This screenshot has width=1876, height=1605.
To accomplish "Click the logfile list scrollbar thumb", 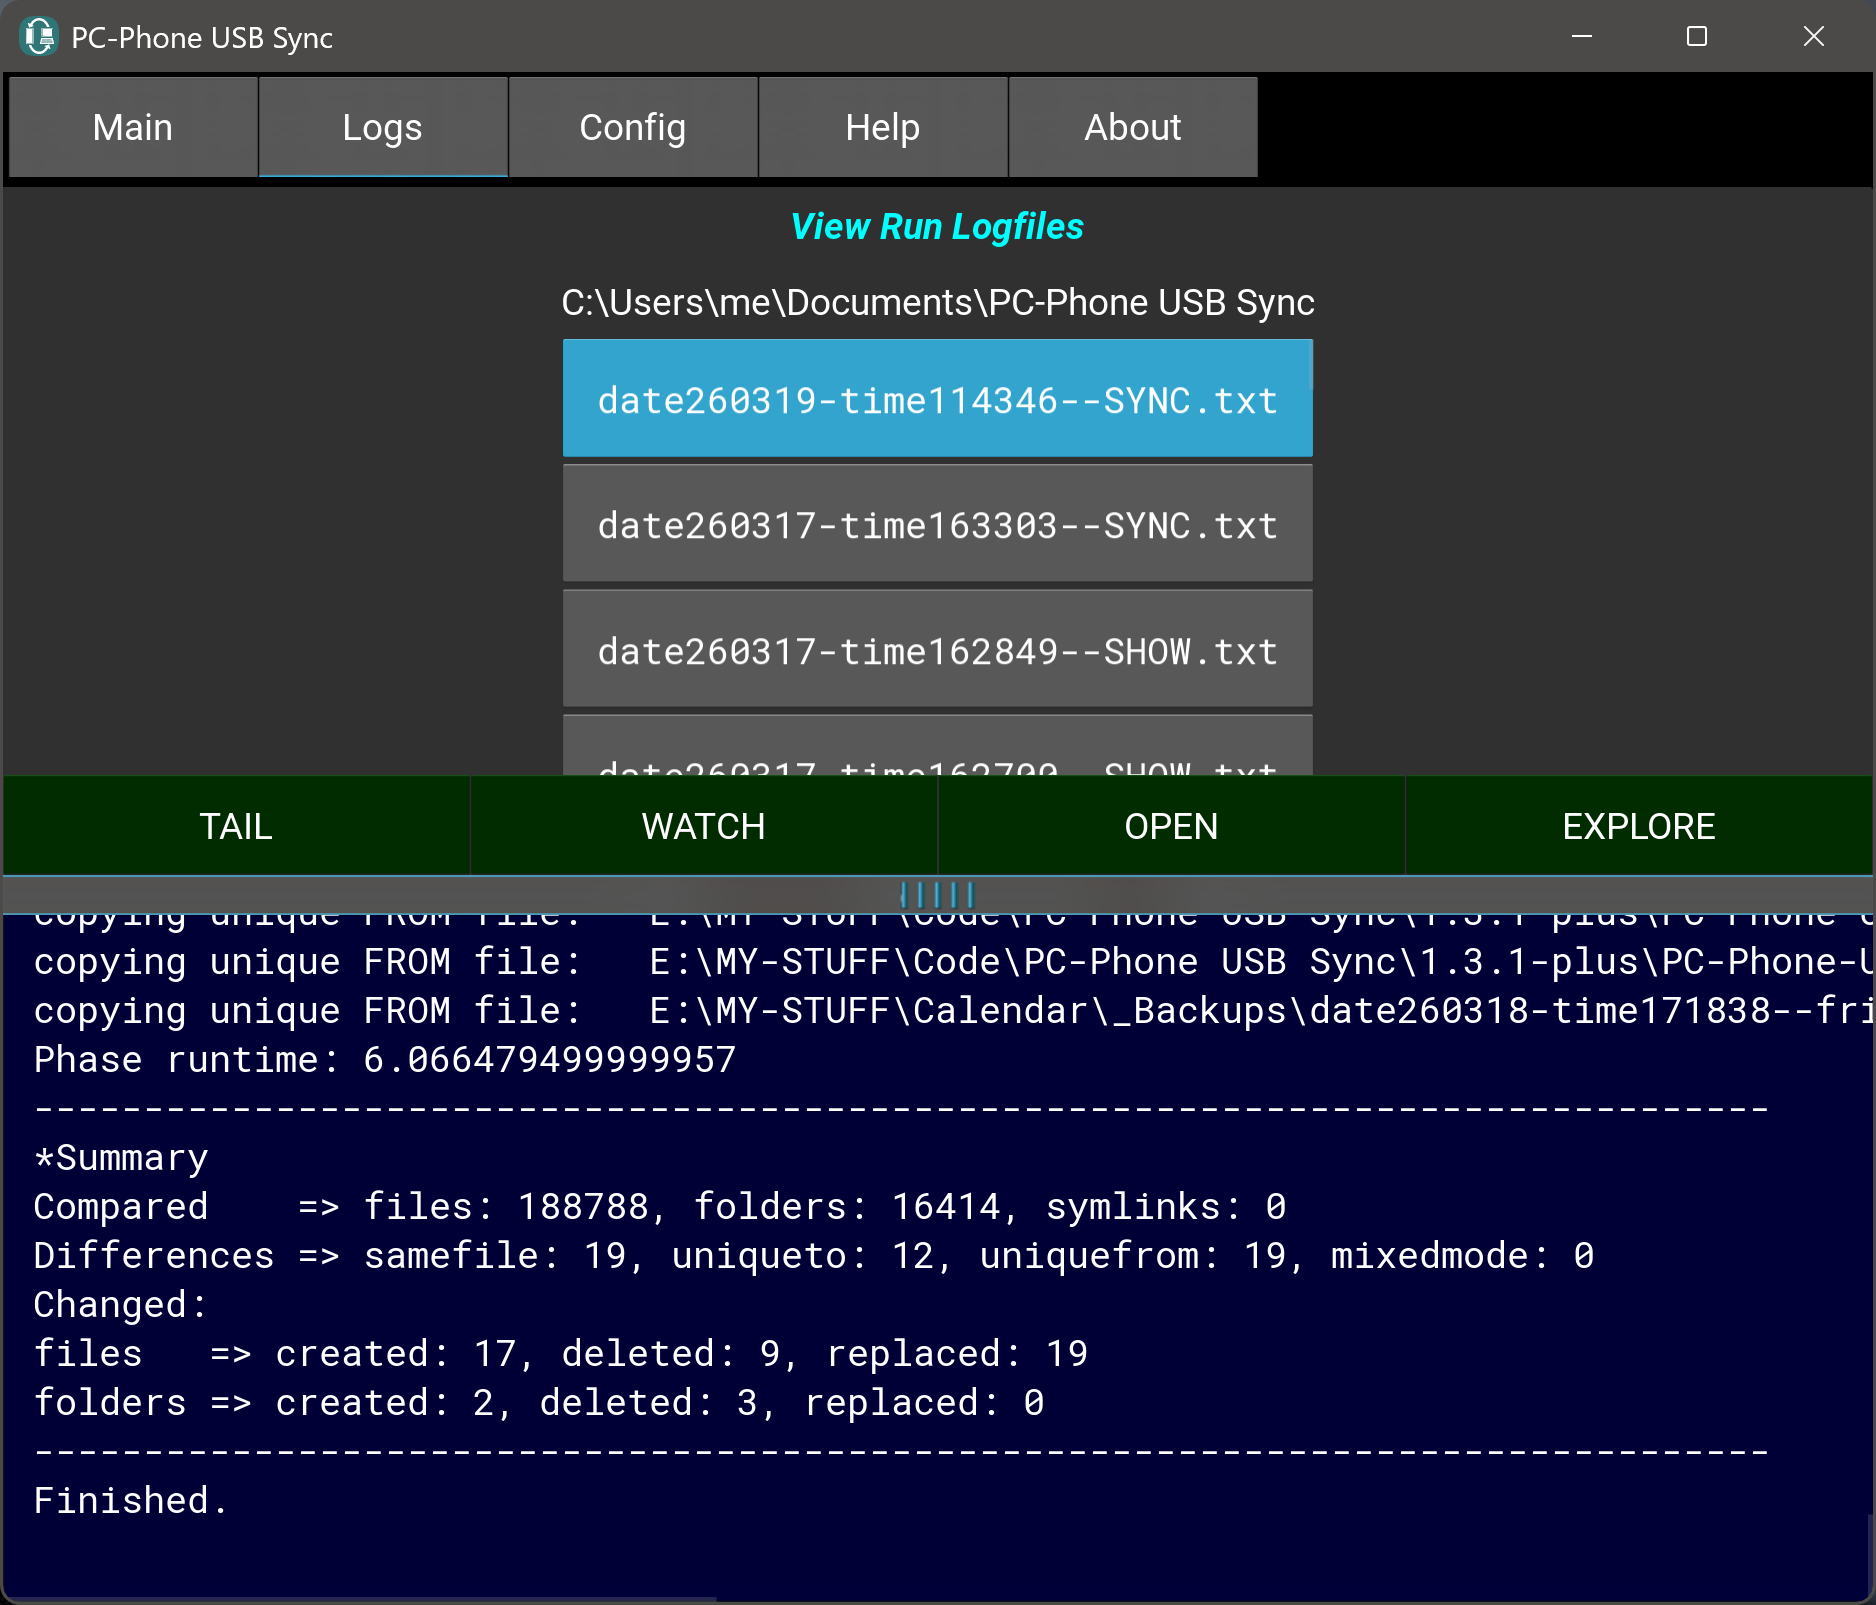I will point(1309,366).
